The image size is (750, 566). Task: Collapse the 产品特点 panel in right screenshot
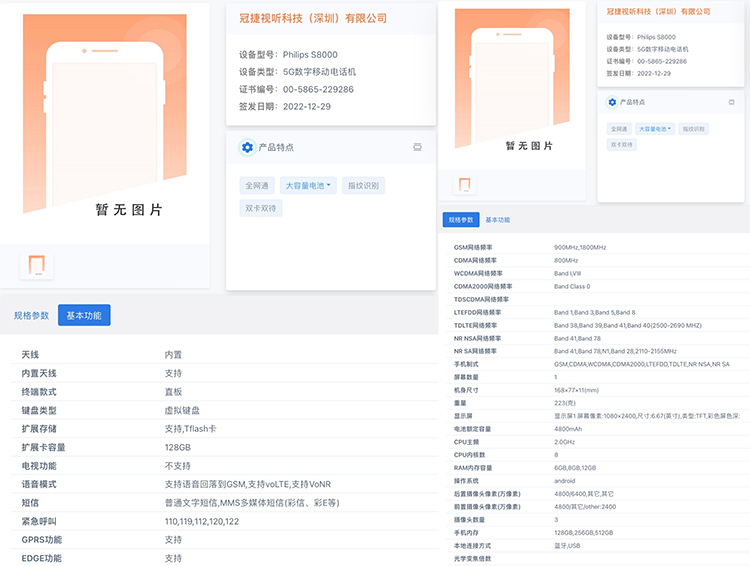731,102
